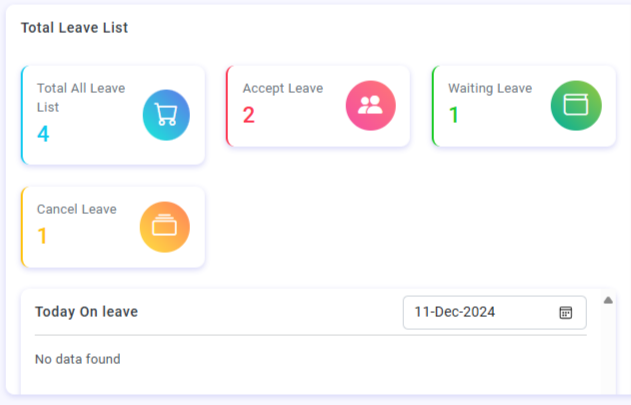
Task: Open the Total All Leave List label
Action: (81, 97)
